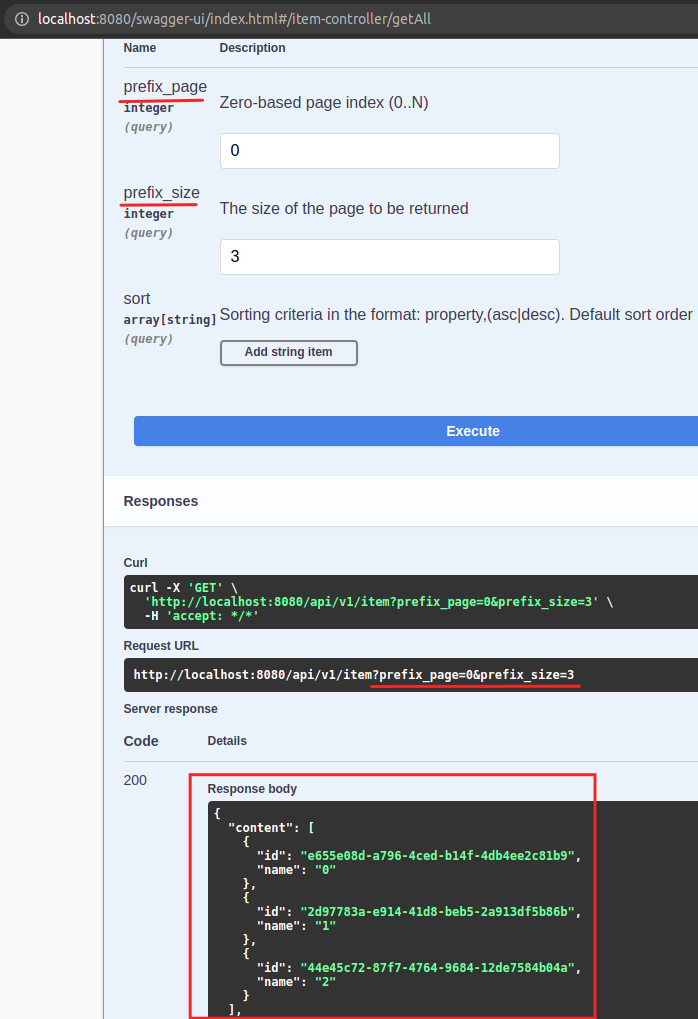Click the Response body JSON block
The image size is (698, 1019).
pyautogui.click(x=452, y=908)
